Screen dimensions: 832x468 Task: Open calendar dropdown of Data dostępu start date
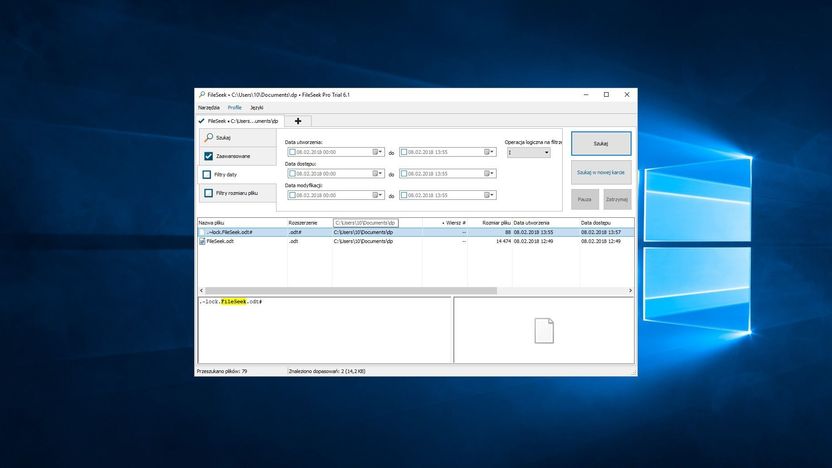tap(377, 174)
